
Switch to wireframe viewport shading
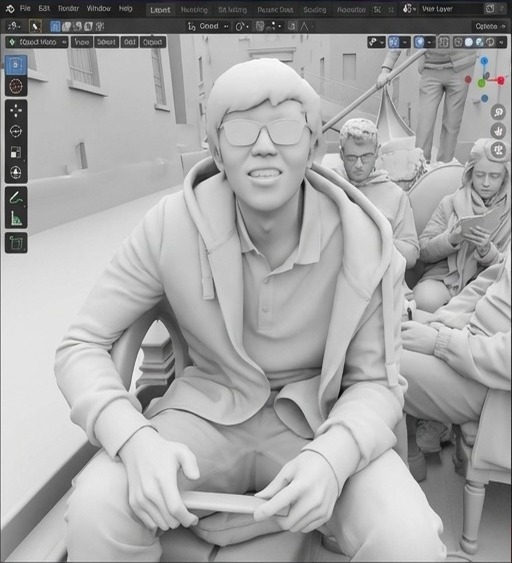coord(458,42)
